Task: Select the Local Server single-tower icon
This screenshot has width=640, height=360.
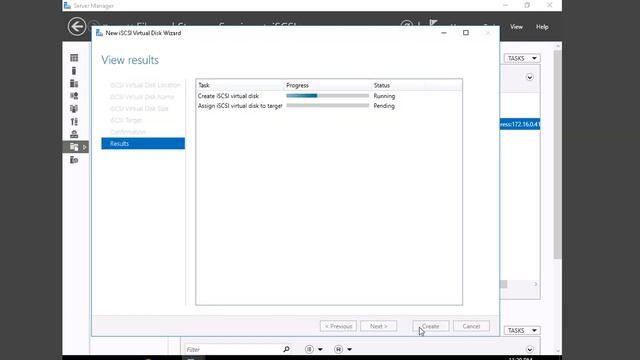Action: click(x=74, y=71)
